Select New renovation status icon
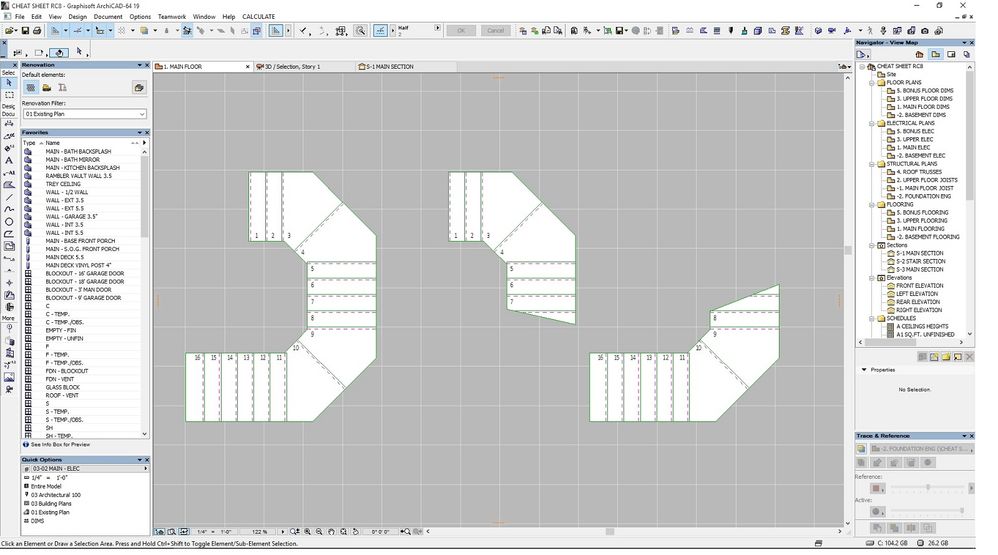This screenshot has width=998, height=555. click(62, 88)
